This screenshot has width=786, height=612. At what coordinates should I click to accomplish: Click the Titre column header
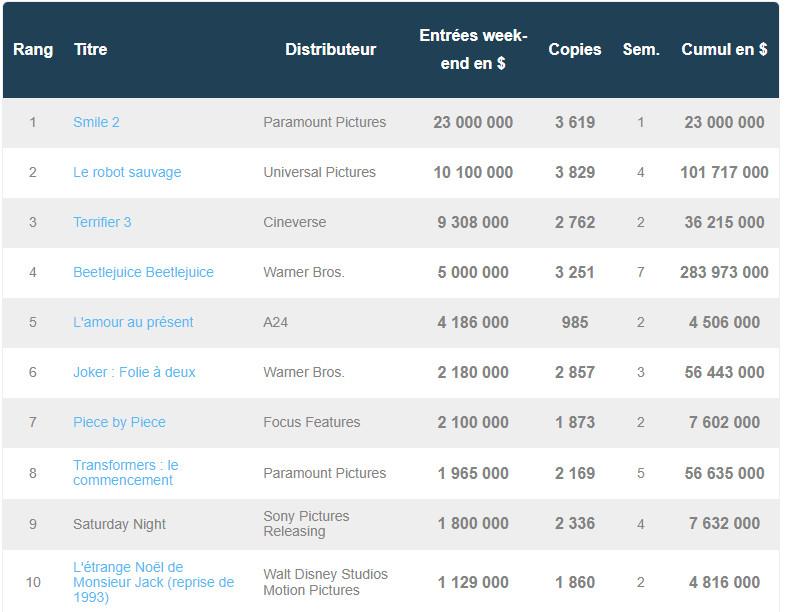91,49
